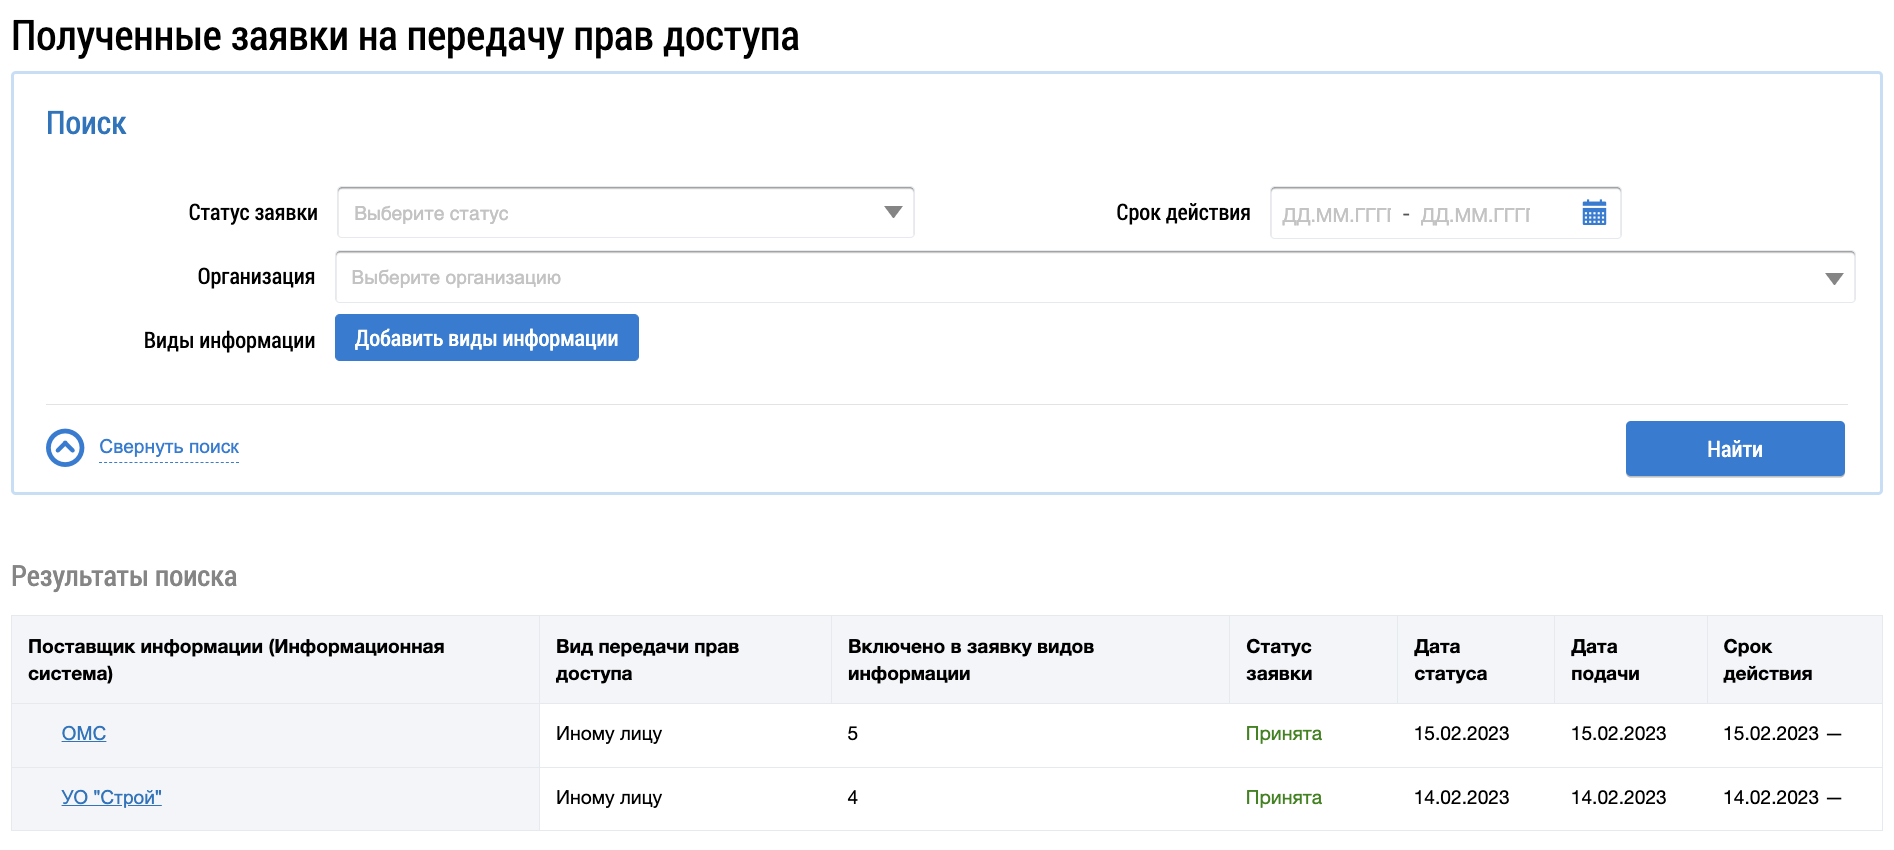The height and width of the screenshot is (850, 1894).
Task: Open the Организация dropdown list
Action: (1094, 278)
